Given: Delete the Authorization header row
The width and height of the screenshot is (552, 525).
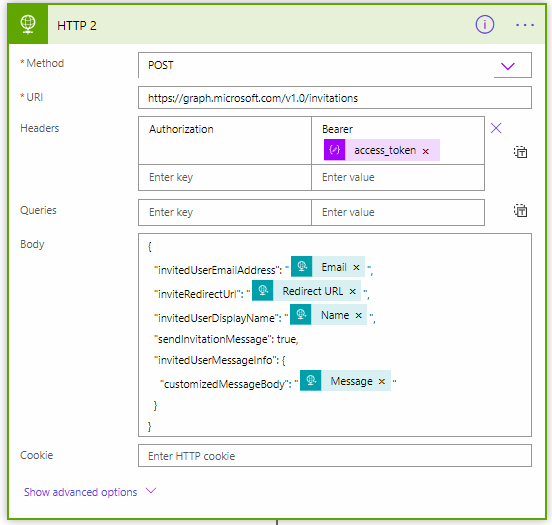Looking at the screenshot, I should (496, 128).
